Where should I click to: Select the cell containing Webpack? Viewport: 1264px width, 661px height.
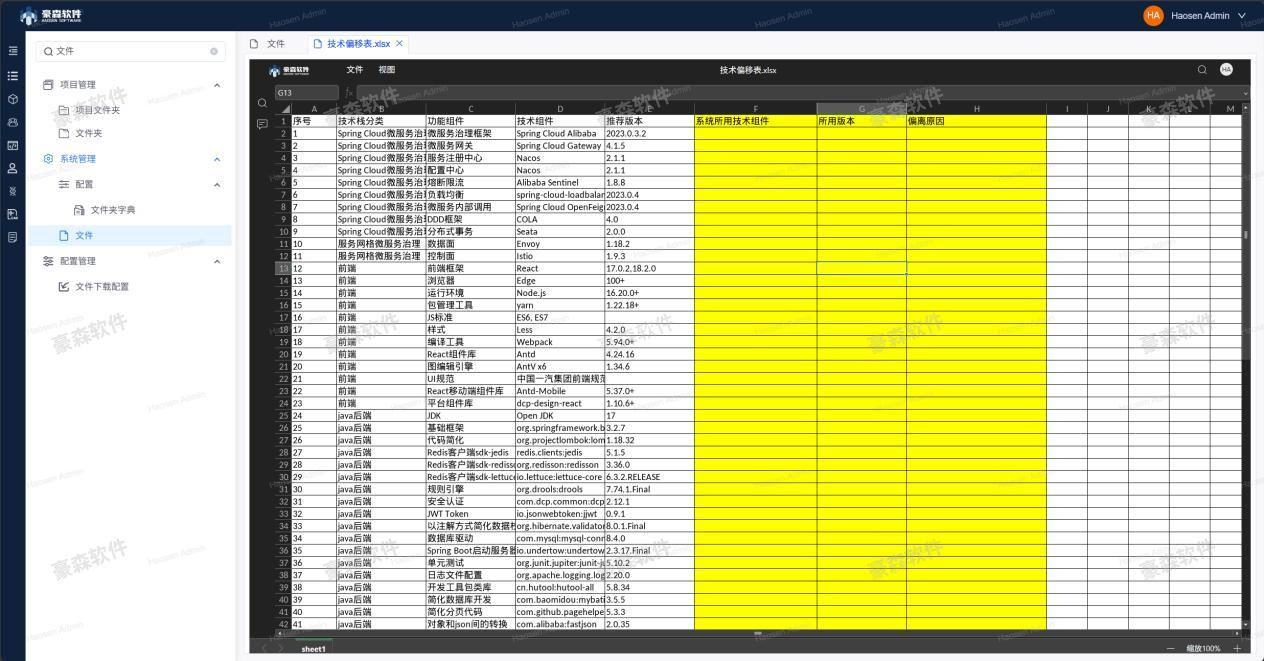[560, 342]
